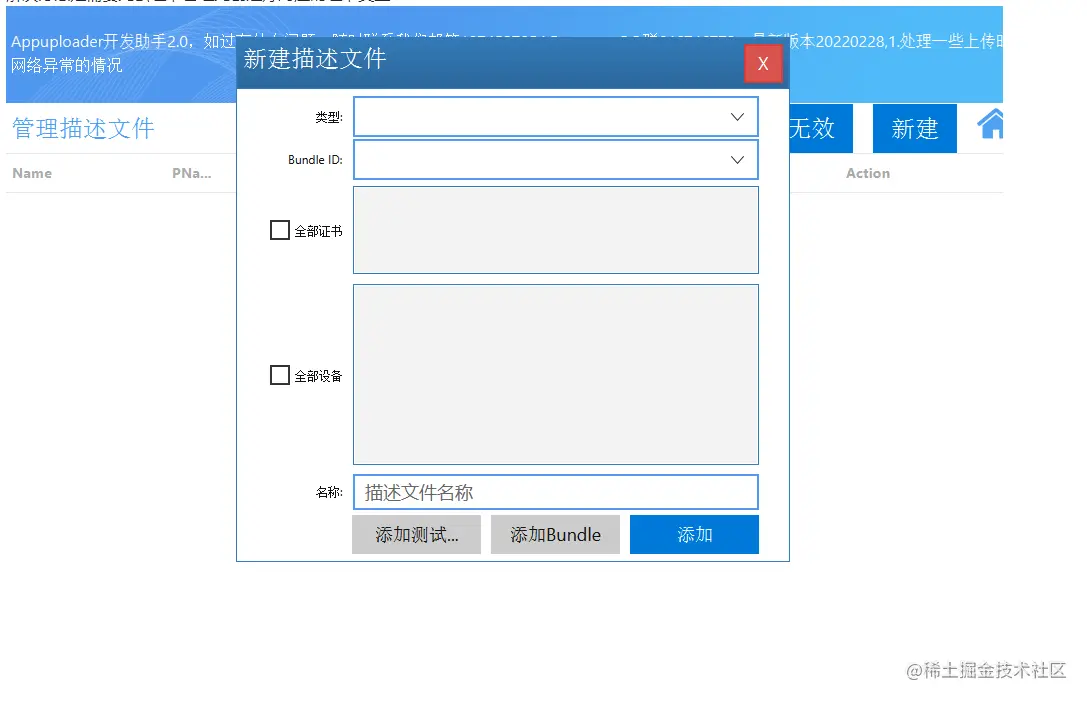Enable the 全部证书 checkbox

279,230
